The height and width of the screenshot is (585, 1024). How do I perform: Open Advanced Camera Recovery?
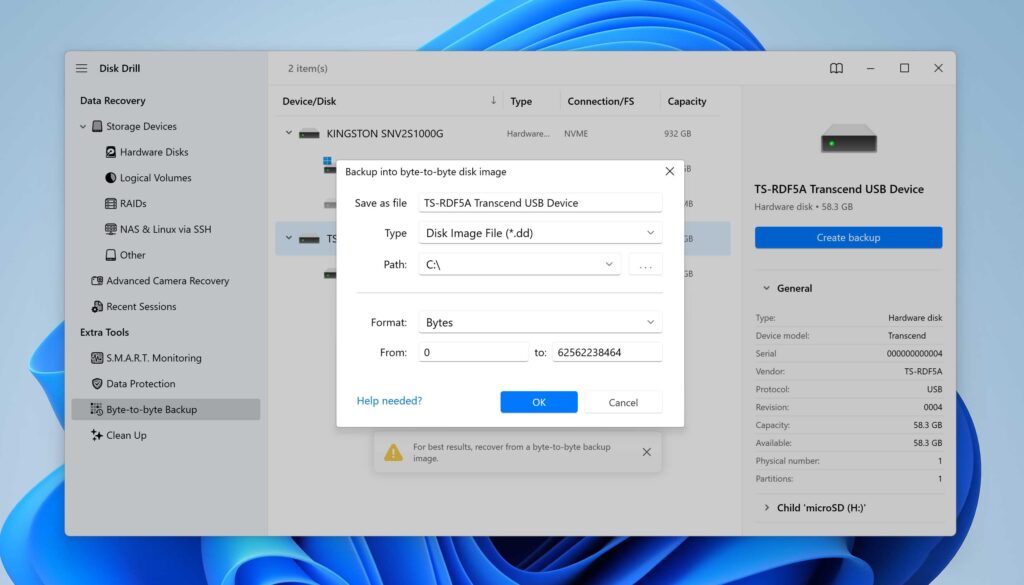pos(167,281)
